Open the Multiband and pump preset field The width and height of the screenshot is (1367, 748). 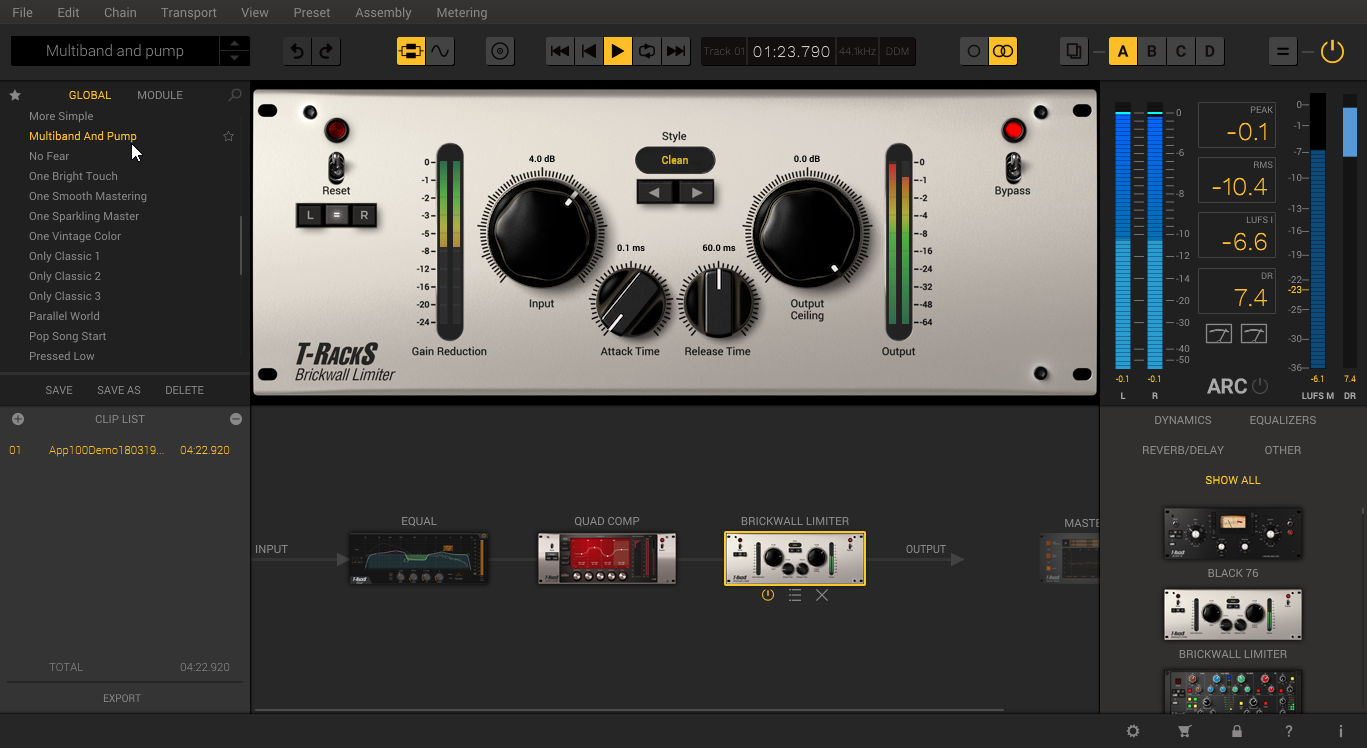click(115, 51)
